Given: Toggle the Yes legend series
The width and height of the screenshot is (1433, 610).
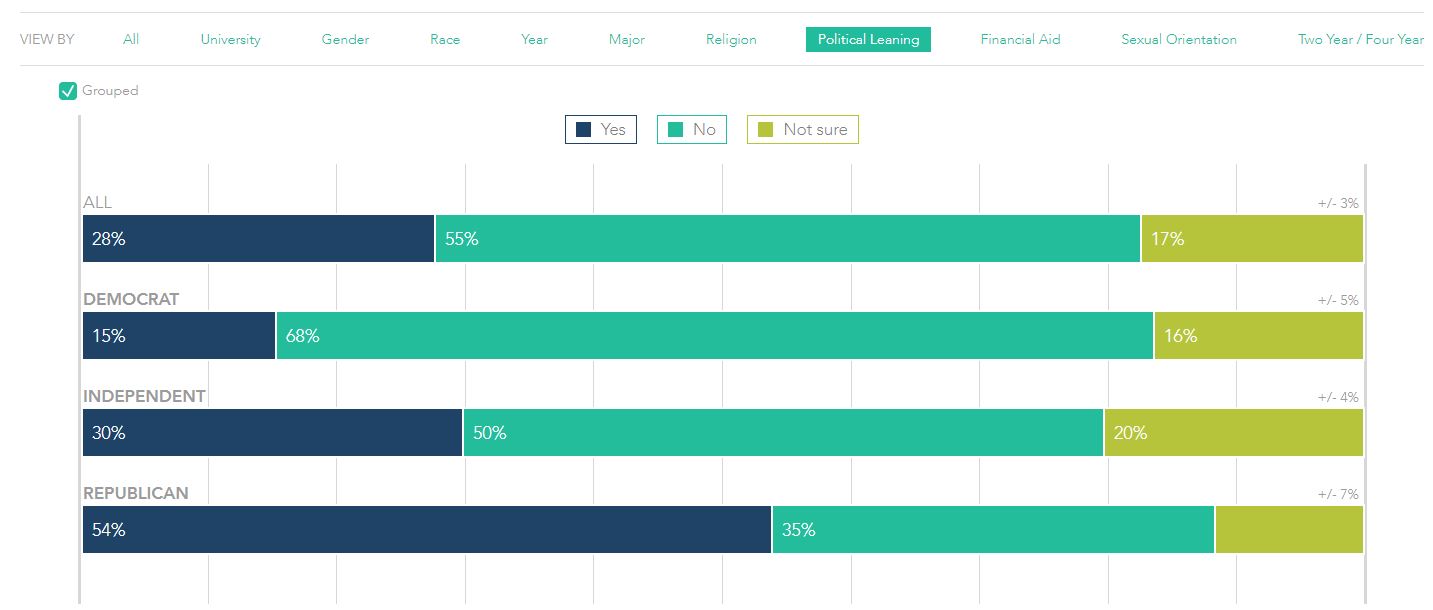Looking at the screenshot, I should pos(601,130).
